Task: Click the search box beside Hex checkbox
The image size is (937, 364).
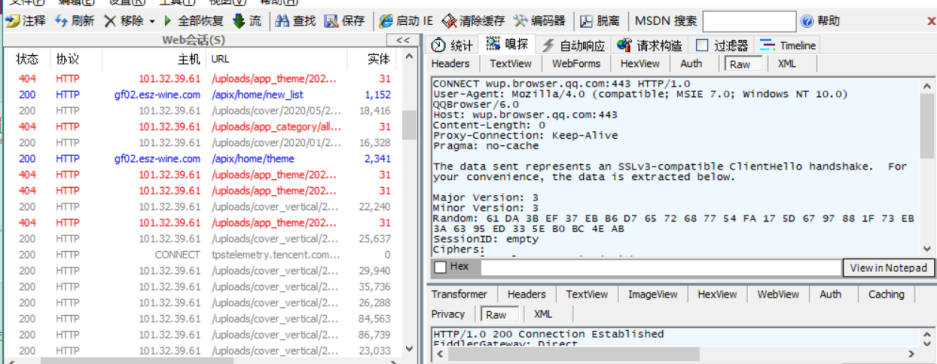Action: (661, 267)
